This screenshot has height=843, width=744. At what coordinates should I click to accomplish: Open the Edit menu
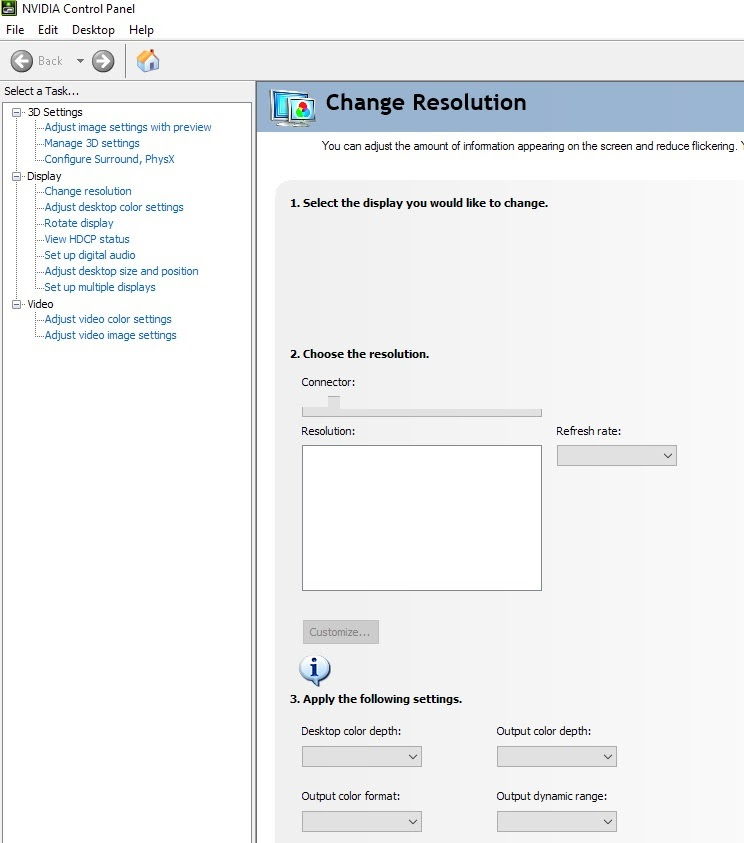pyautogui.click(x=48, y=30)
